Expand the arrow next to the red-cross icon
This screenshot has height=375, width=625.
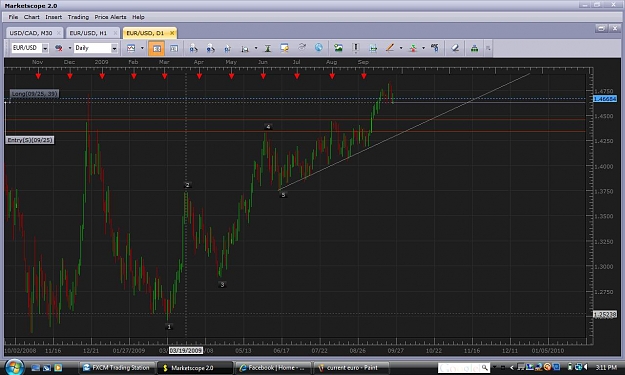(x=70, y=48)
